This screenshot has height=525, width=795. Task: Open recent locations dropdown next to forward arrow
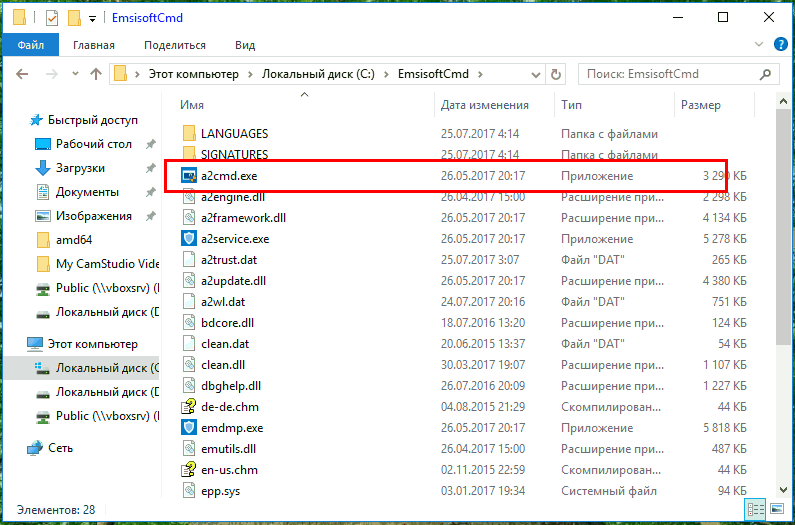[x=76, y=74]
